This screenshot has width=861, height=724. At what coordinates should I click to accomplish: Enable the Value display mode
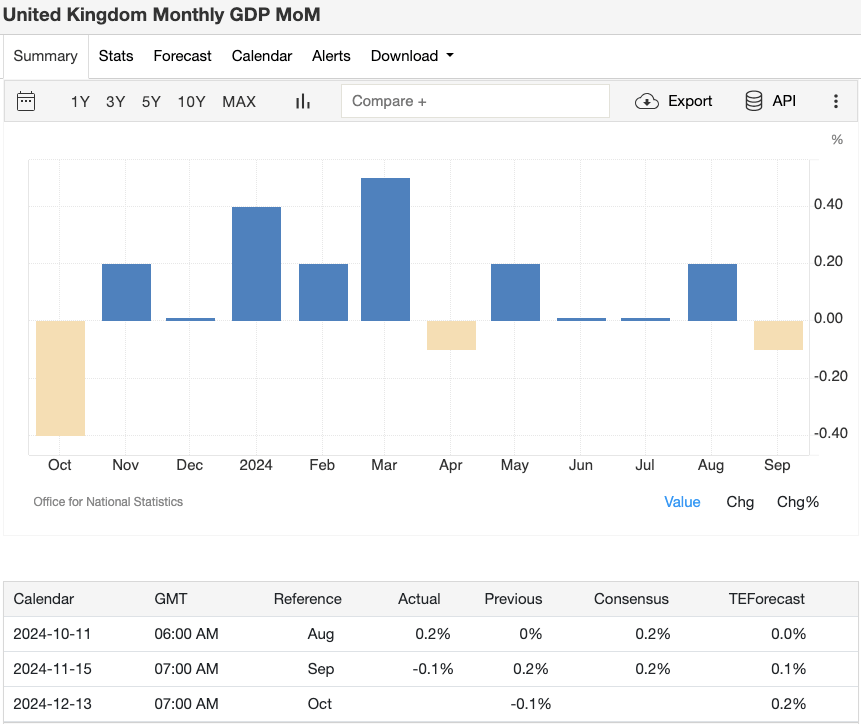[x=682, y=501]
